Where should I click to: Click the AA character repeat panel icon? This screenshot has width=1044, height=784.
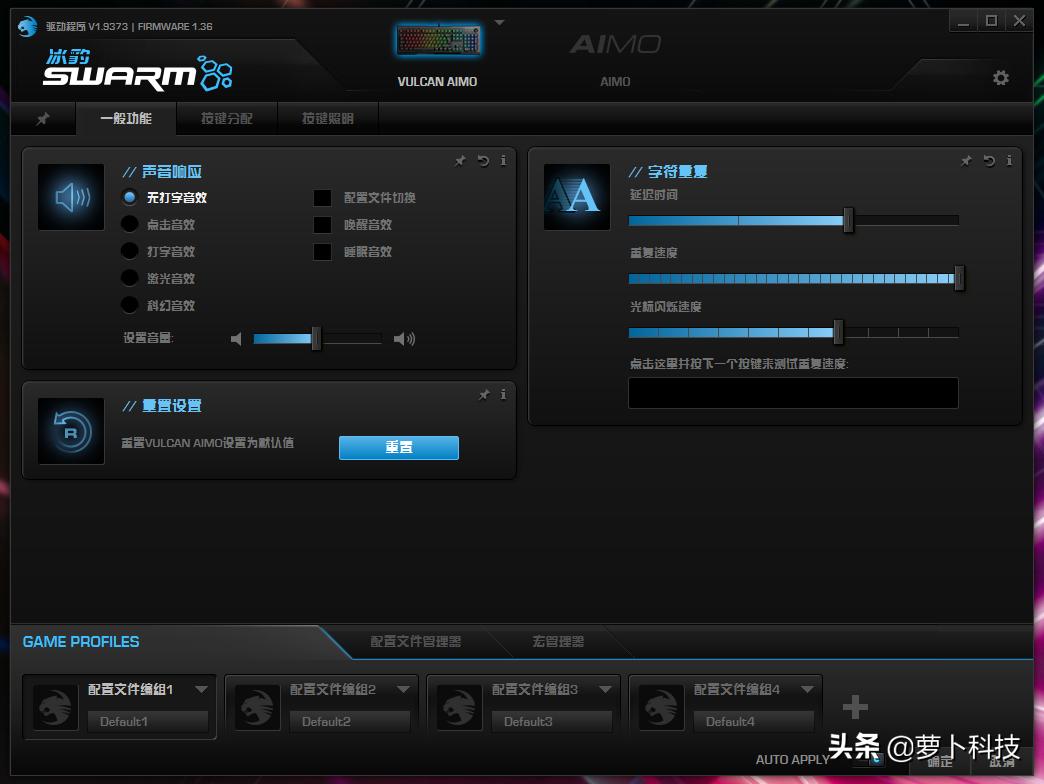pyautogui.click(x=576, y=196)
